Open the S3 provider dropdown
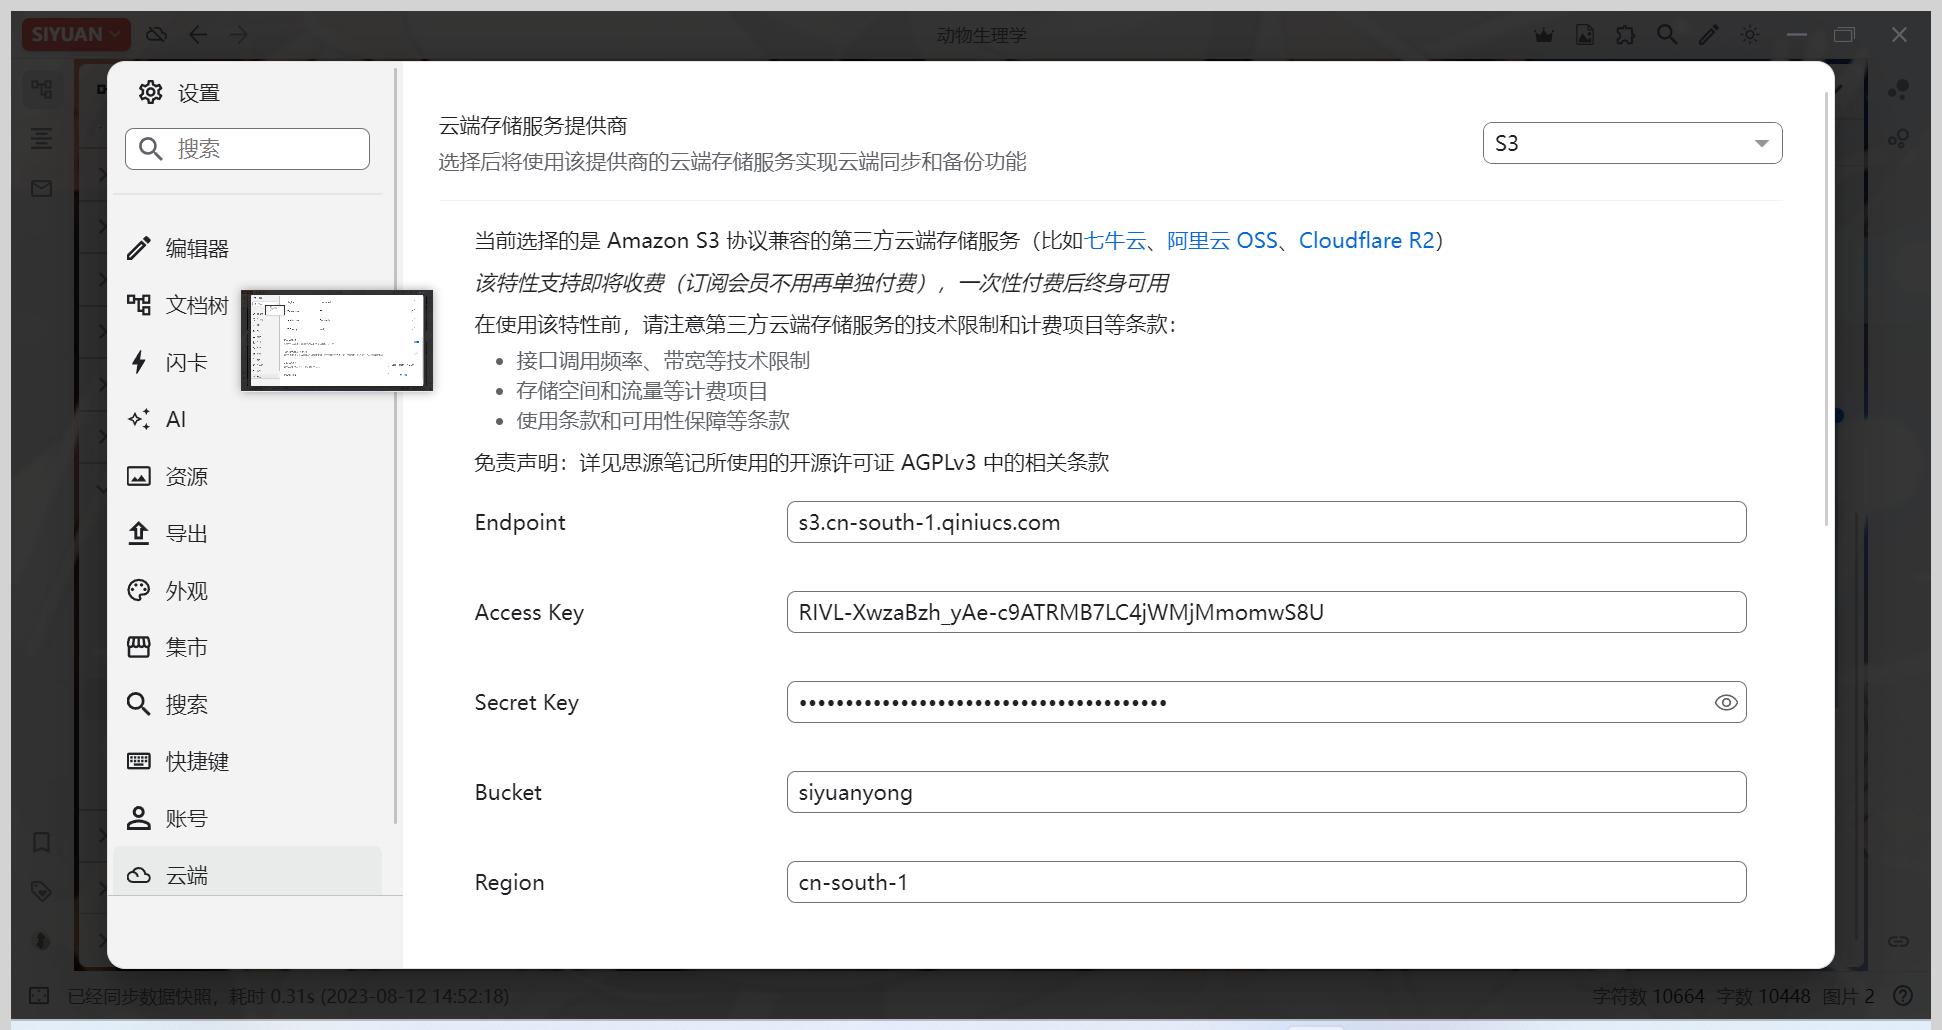Screen dimensions: 1942x1030 click(x=1632, y=143)
